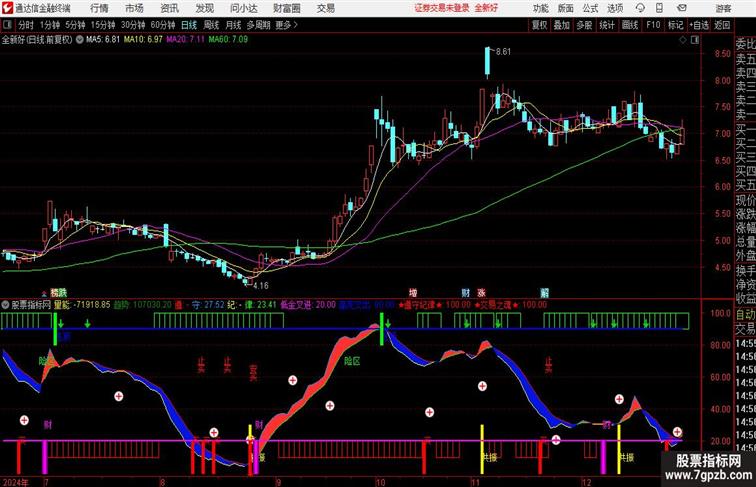Image resolution: width=756 pixels, height=487 pixels.
Task: Click the mobile phone icon
Action: click(x=659, y=8)
